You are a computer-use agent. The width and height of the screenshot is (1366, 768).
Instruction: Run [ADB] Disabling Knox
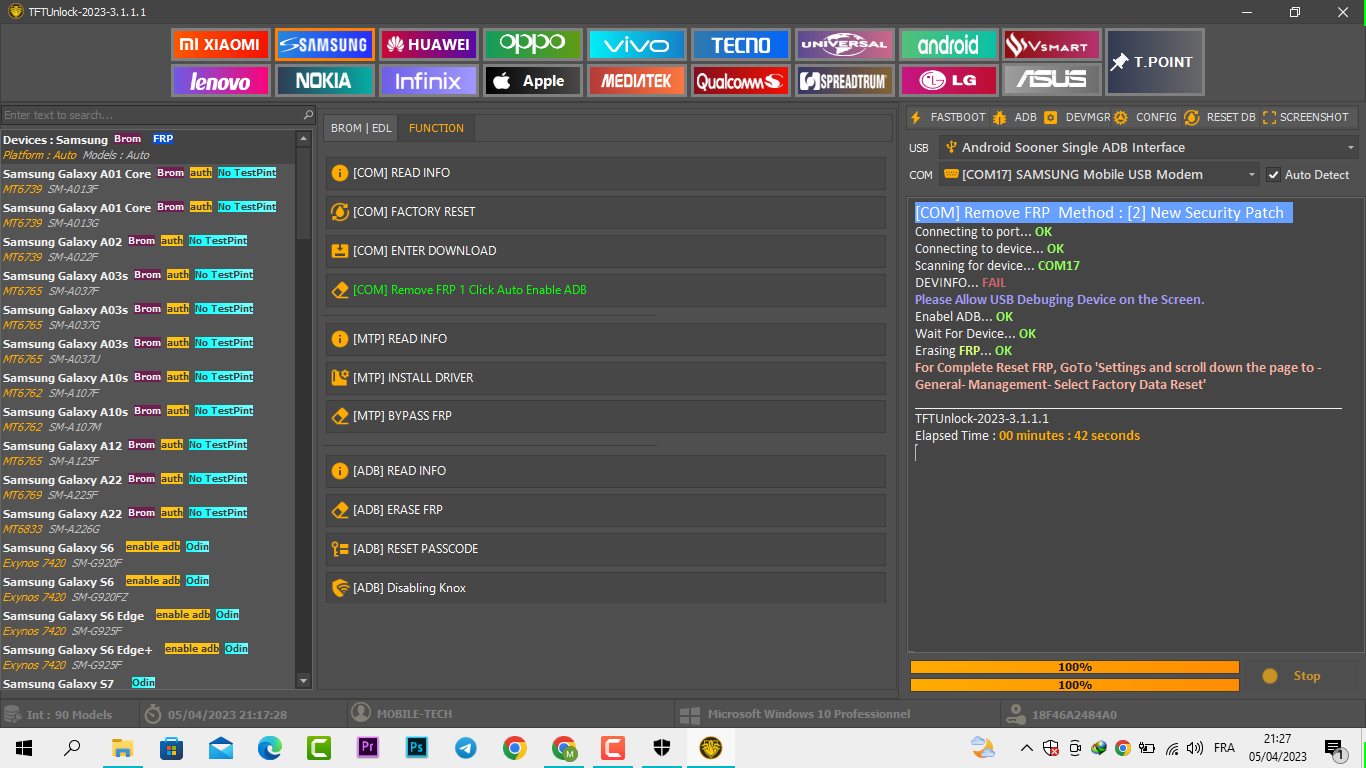coord(606,588)
